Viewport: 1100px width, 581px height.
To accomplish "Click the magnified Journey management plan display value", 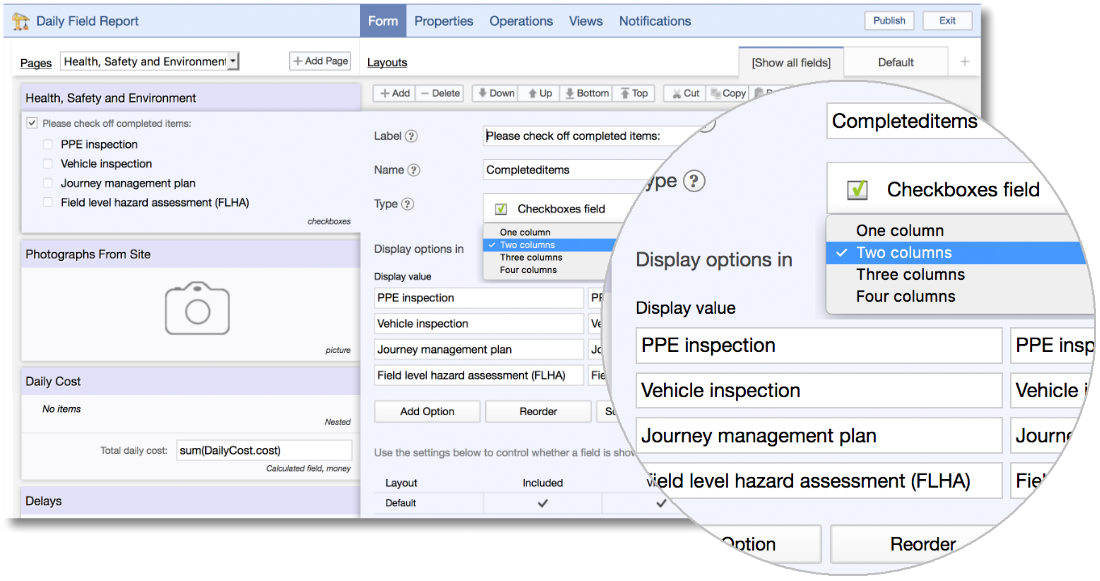I will click(819, 436).
